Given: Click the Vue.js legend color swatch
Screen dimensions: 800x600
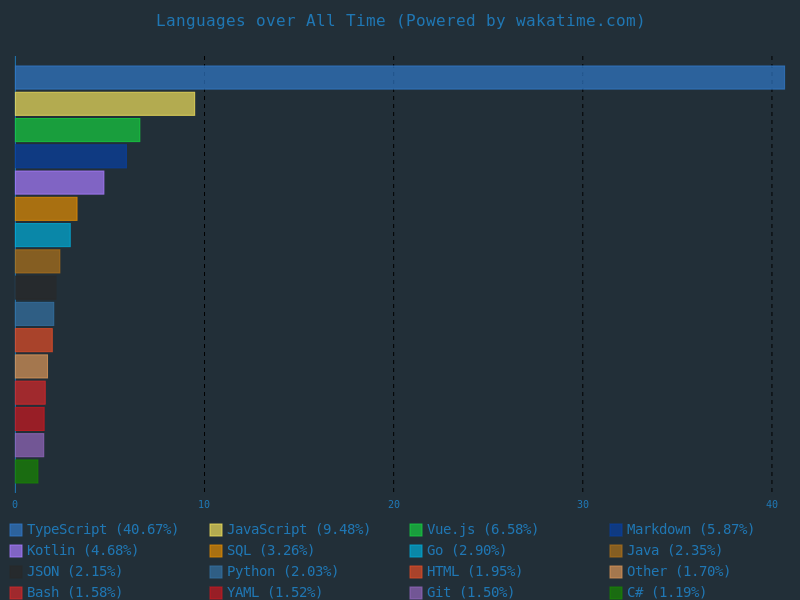Looking at the screenshot, I should [416, 530].
